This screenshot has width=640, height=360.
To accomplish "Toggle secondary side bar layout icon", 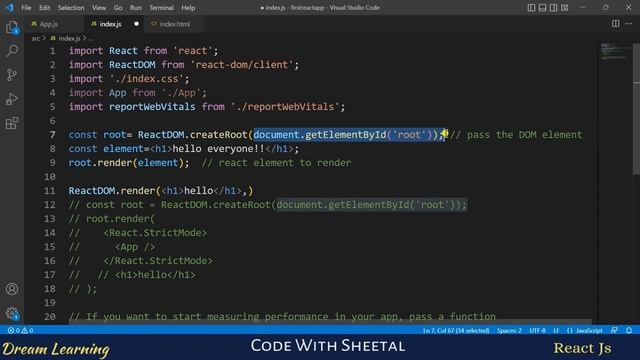I will pyautogui.click(x=553, y=7).
